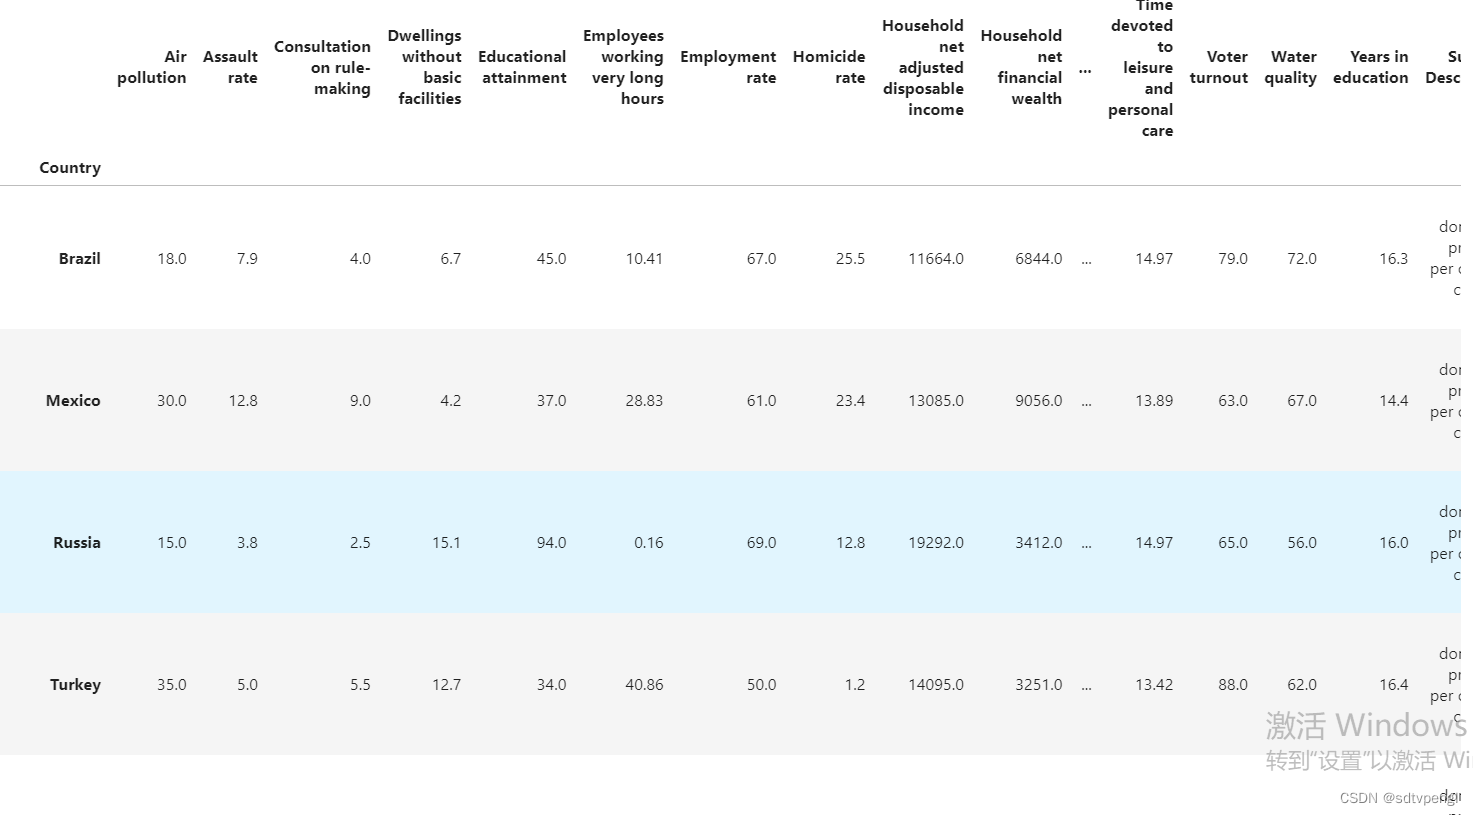Viewport: 1473px width, 815px height.
Task: Click Turkey's employment rate value 50.0
Action: (761, 684)
